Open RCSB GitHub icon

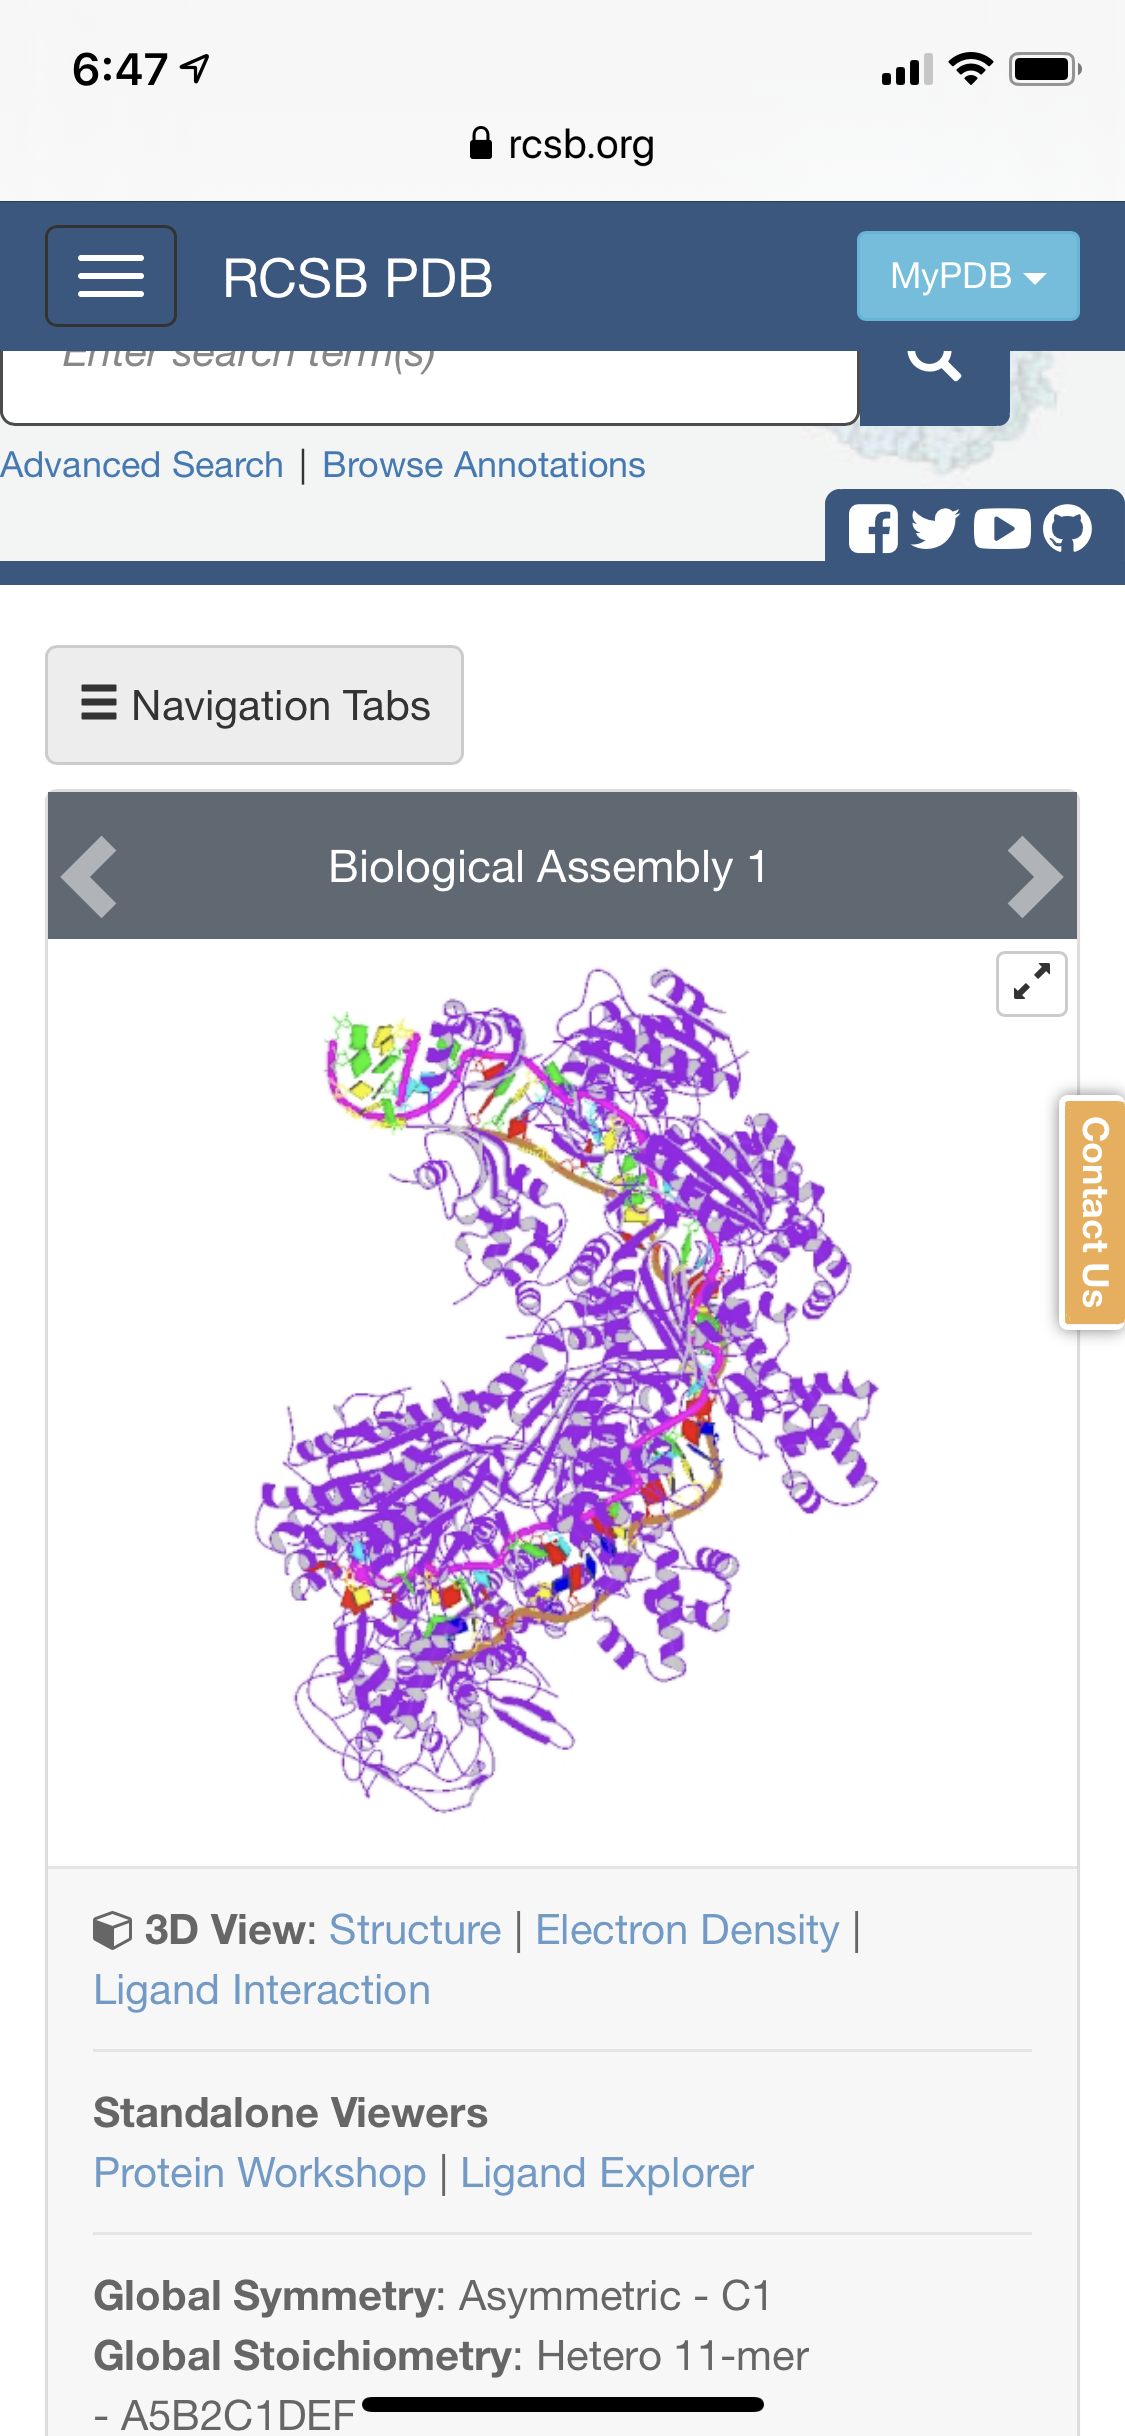pos(1068,529)
